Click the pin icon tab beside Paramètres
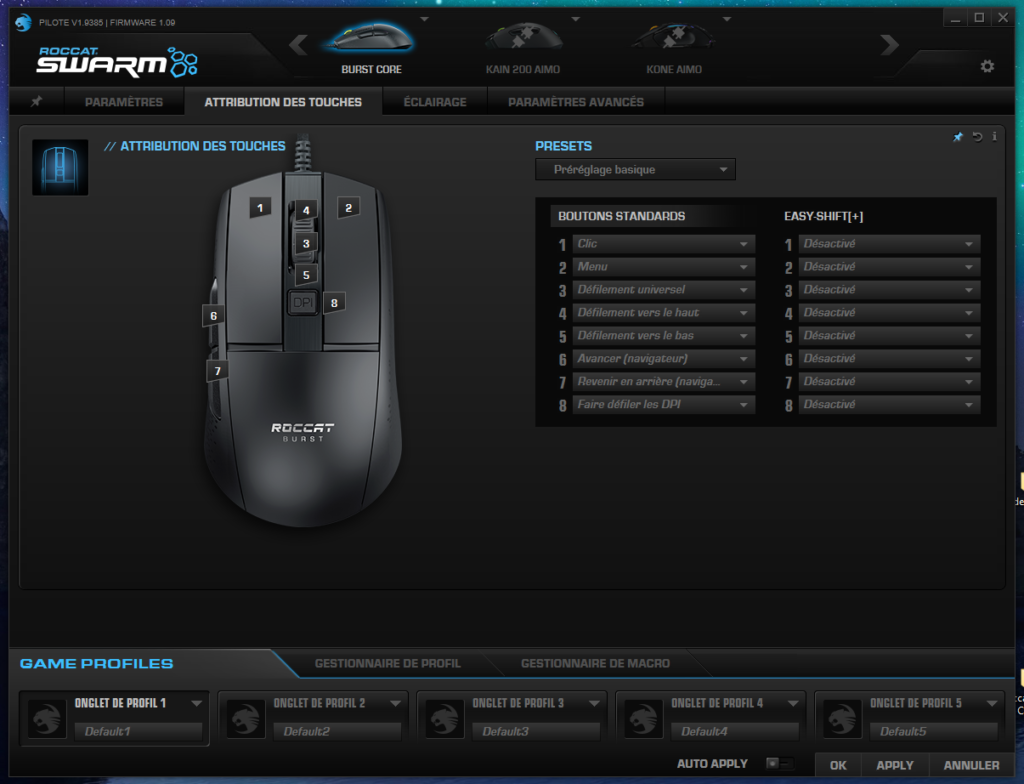The image size is (1024, 784). 37,101
